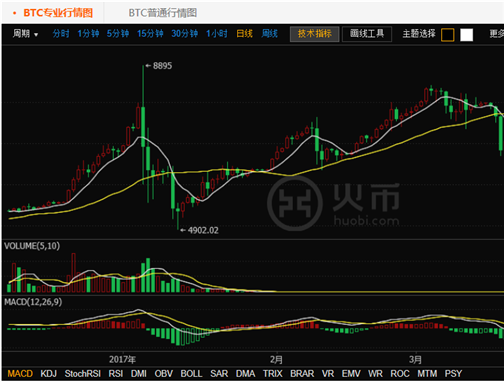504x382 pixels.
Task: Click the 2月 time axis label
Action: (x=276, y=359)
